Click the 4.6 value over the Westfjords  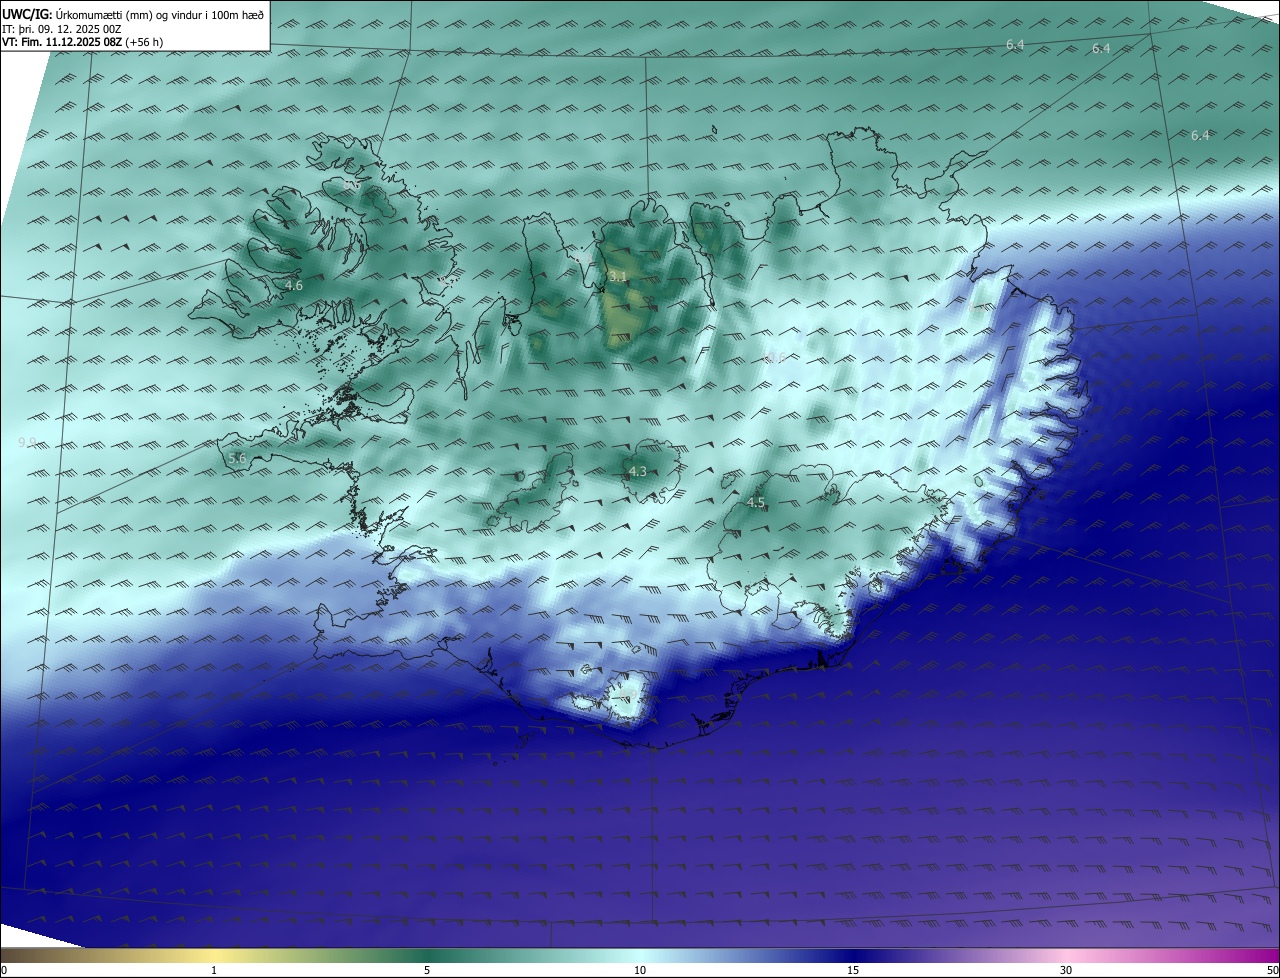tap(294, 286)
